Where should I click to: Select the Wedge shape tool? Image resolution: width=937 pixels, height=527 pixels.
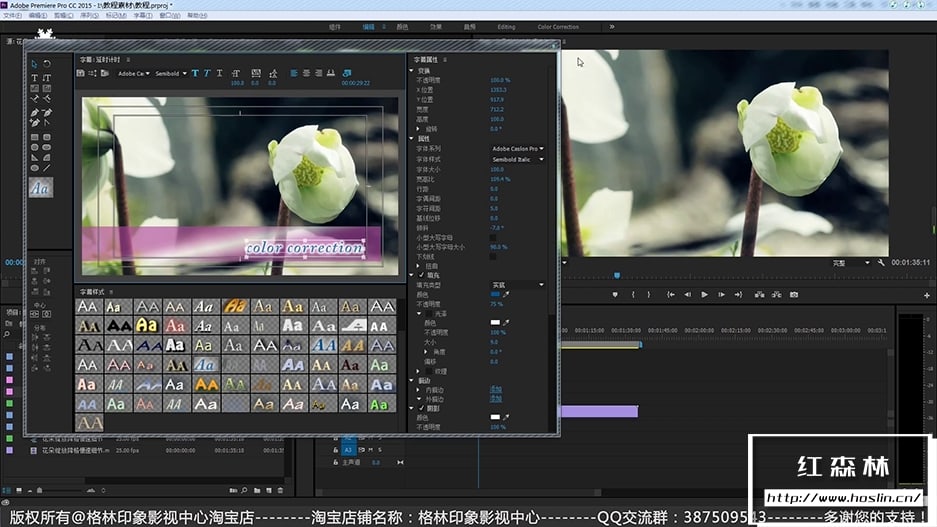pyautogui.click(x=34, y=158)
